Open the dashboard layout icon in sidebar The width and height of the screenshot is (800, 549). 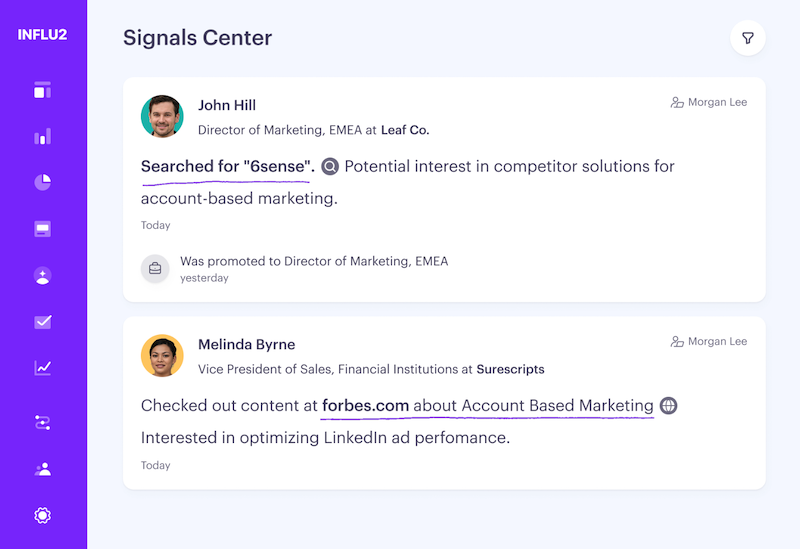point(42,90)
